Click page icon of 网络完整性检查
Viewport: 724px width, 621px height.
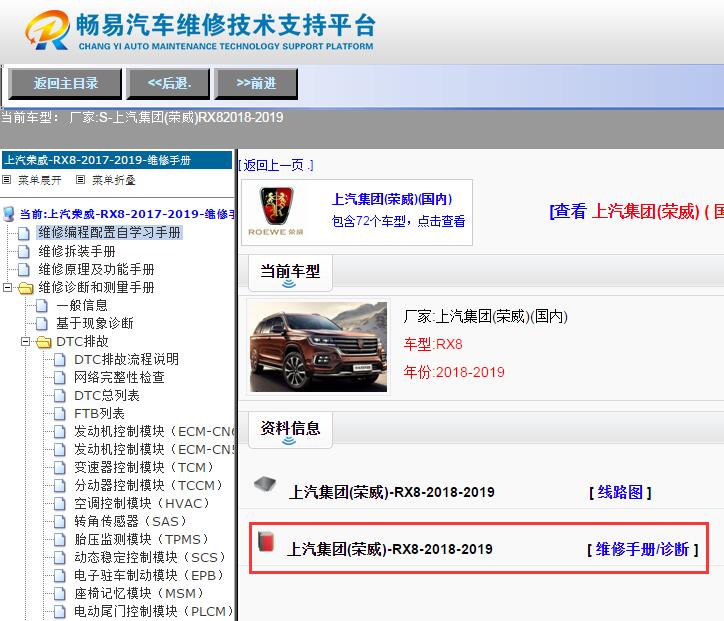60,378
